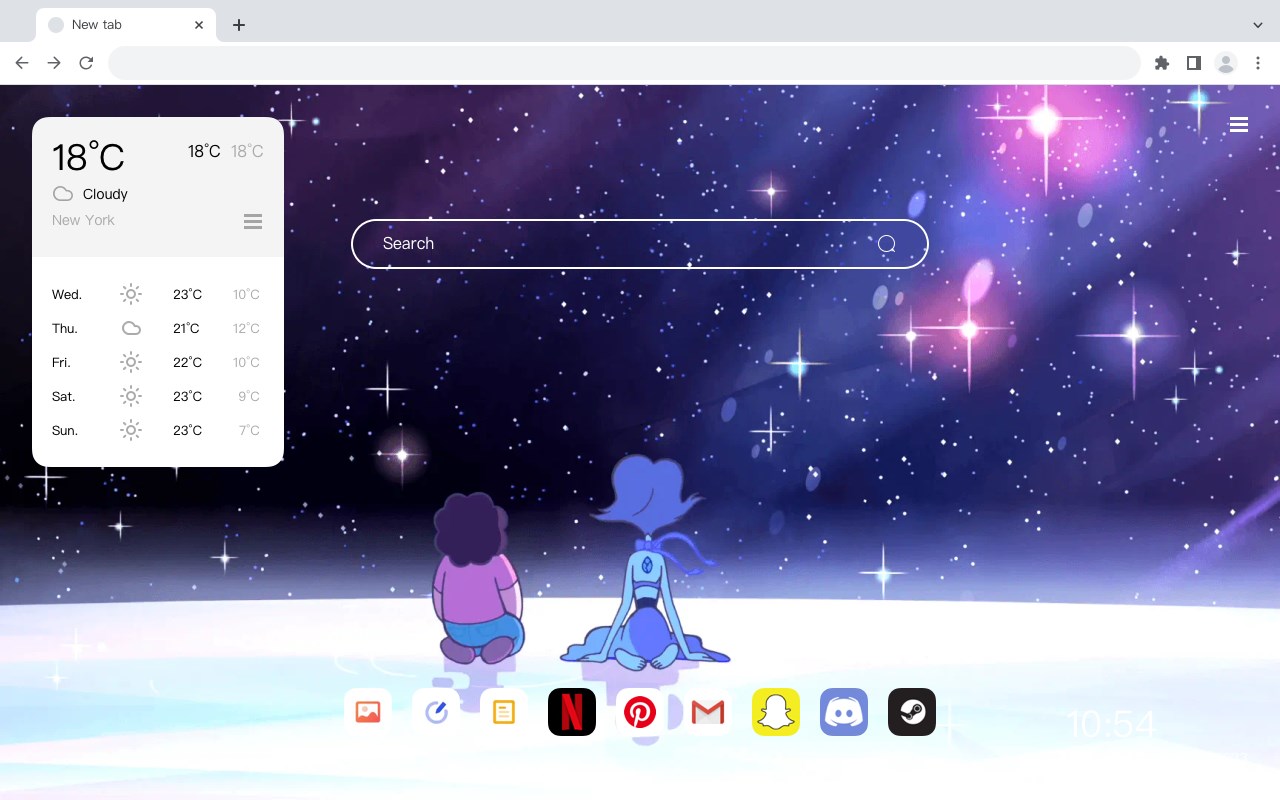Screen dimensions: 1280x800
Task: Close the New tab tab
Action: [200, 25]
